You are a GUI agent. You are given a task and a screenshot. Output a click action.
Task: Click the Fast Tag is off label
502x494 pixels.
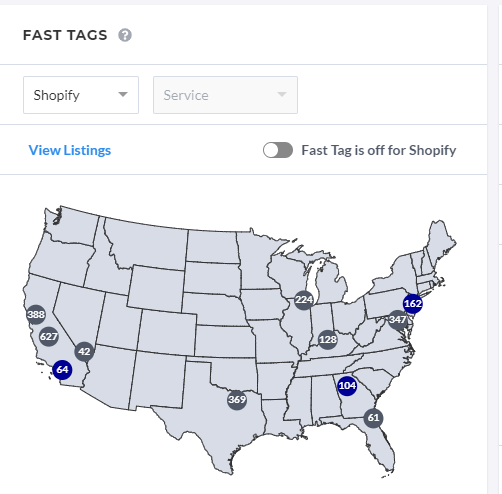[379, 150]
